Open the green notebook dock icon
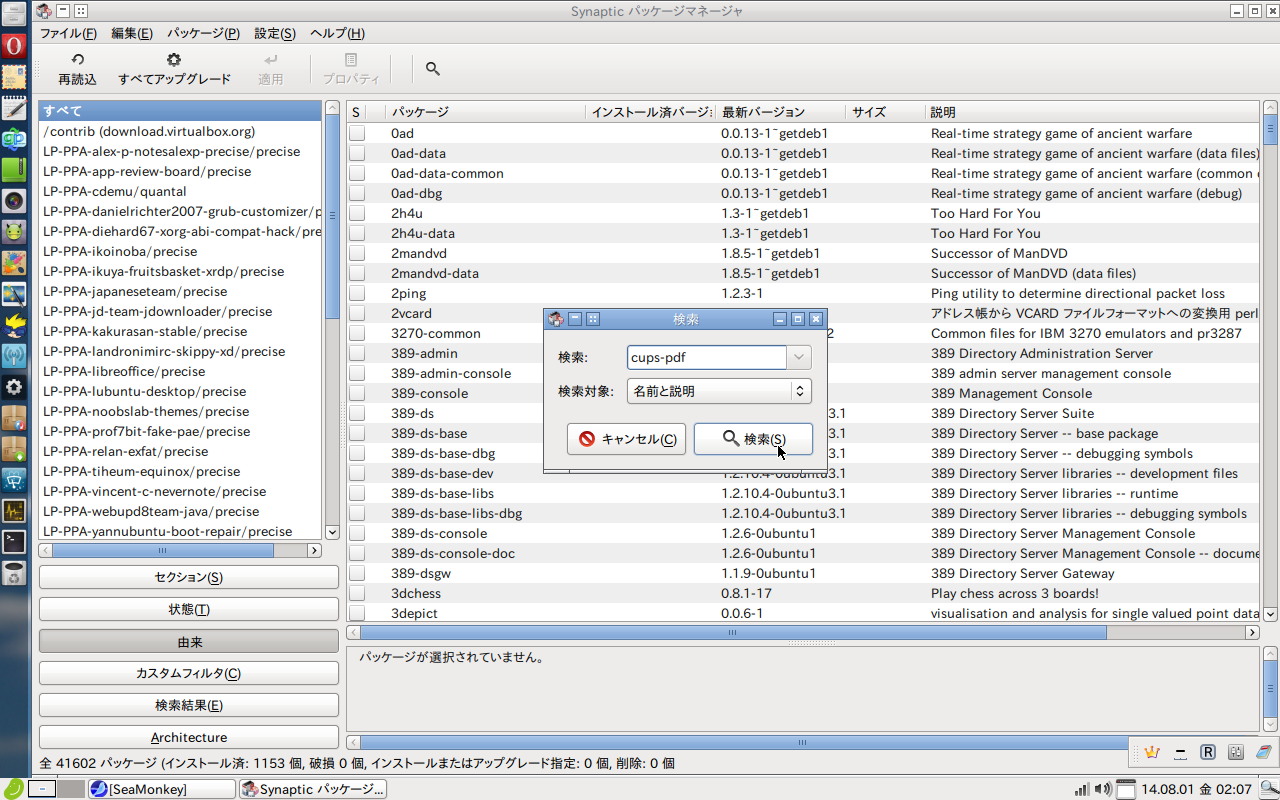This screenshot has width=1280, height=800. tap(13, 170)
